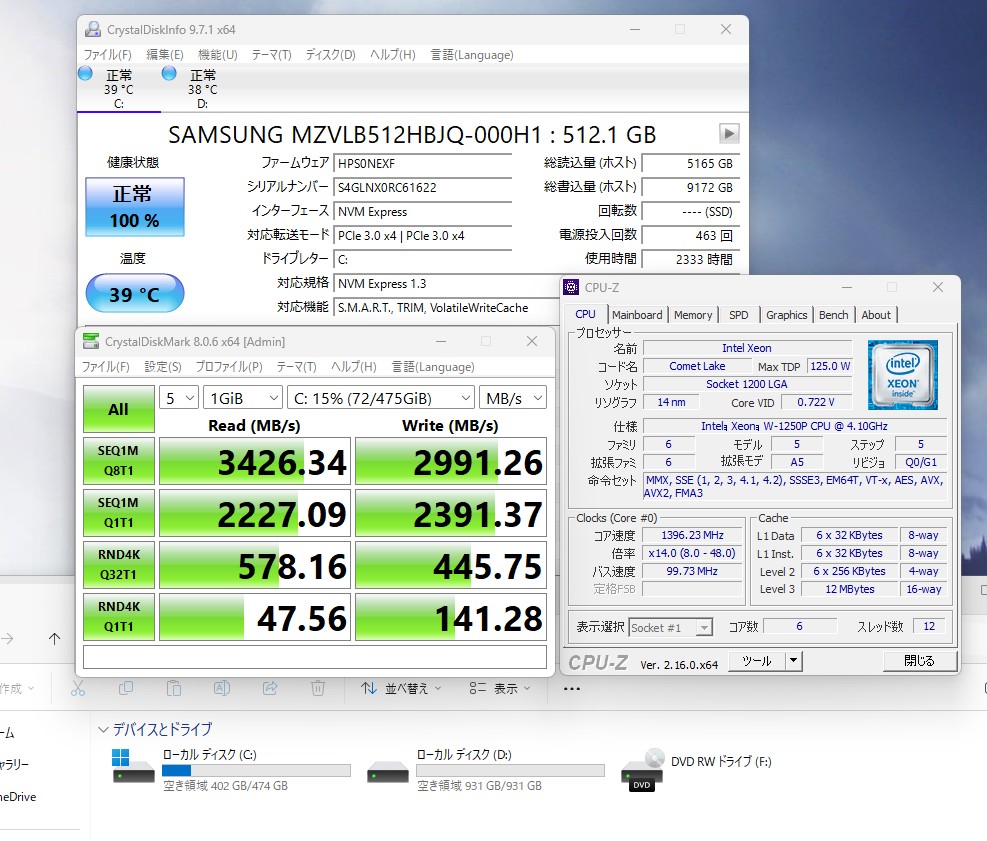
Task: Click the Share icon in Explorer toolbar
Action: [x=270, y=689]
